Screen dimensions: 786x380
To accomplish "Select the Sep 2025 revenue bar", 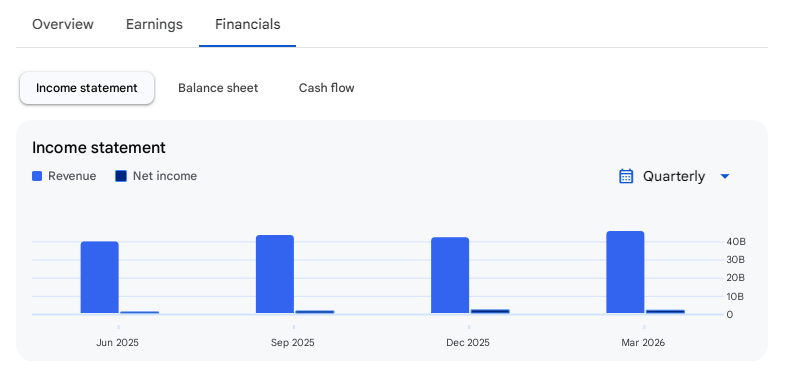I will pos(275,274).
